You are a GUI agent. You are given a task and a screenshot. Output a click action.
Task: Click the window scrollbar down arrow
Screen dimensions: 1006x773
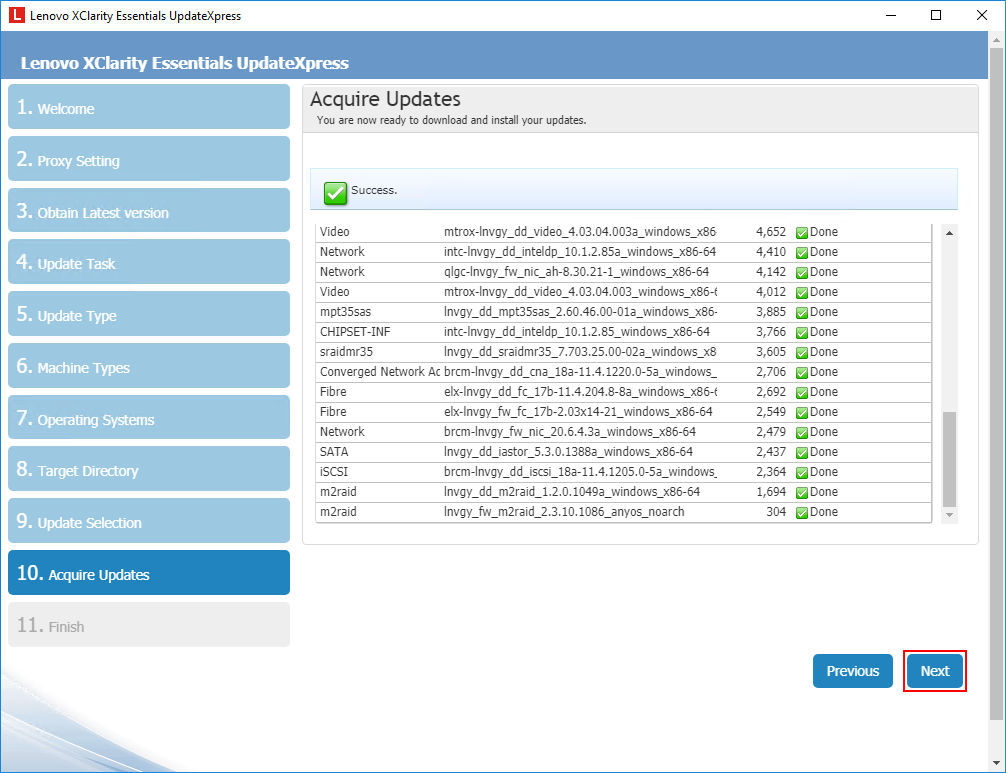click(996, 763)
